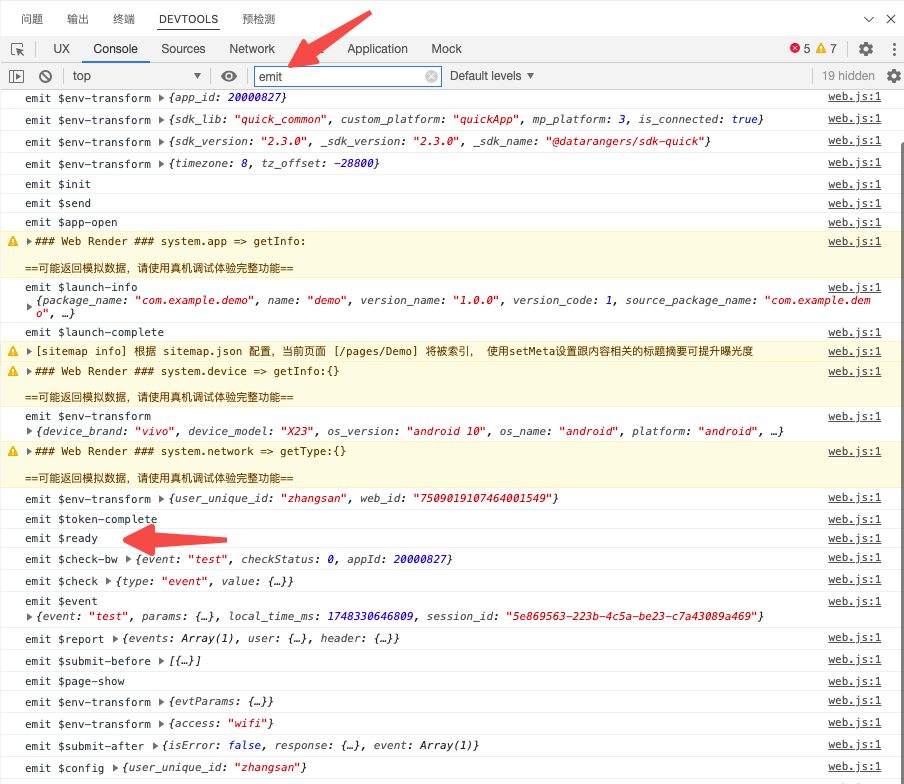Open web.js:1 link on the $app-open row
The image size is (904, 784).
point(854,223)
